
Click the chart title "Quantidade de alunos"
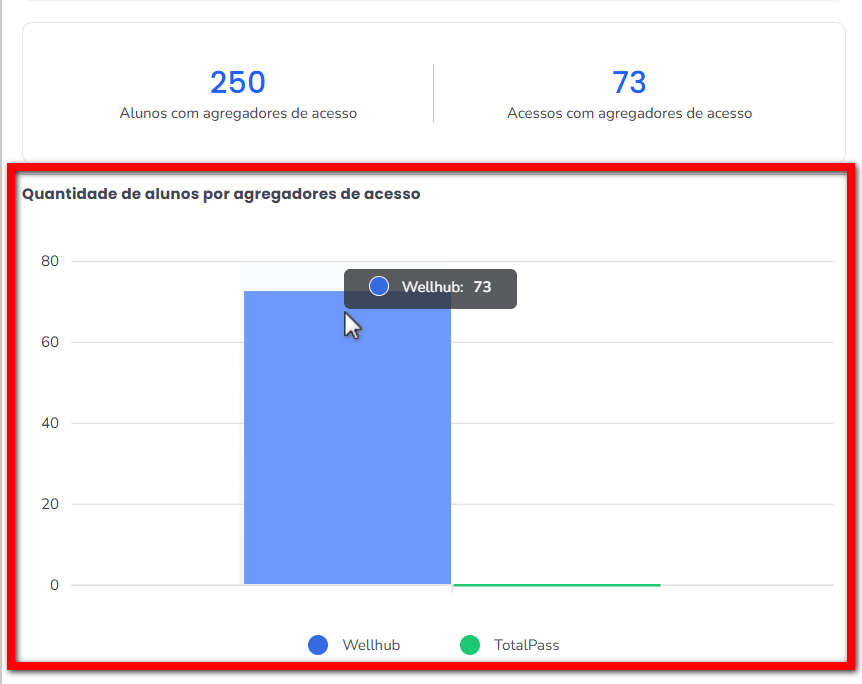click(221, 194)
